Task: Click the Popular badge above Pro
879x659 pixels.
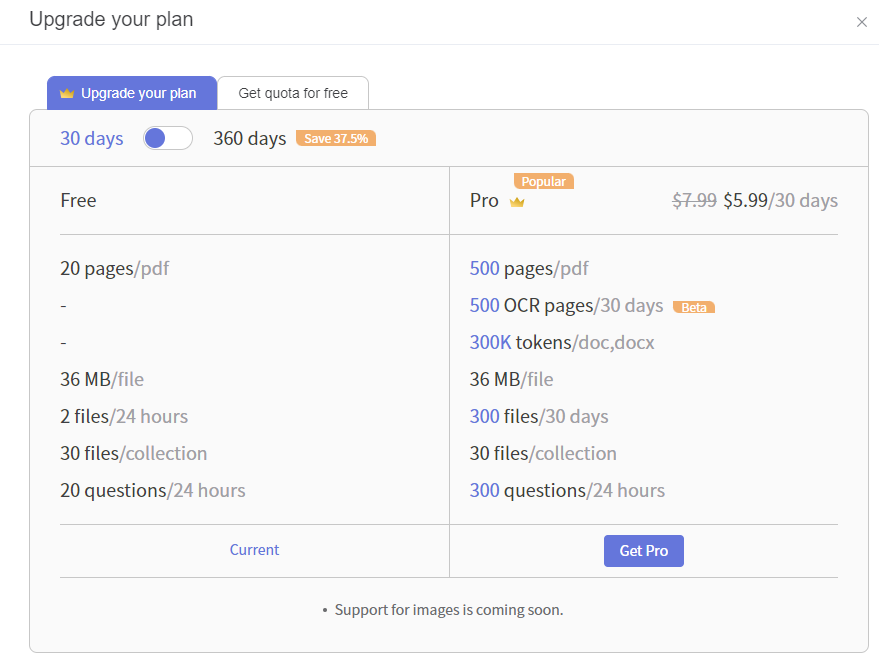Action: point(543,181)
